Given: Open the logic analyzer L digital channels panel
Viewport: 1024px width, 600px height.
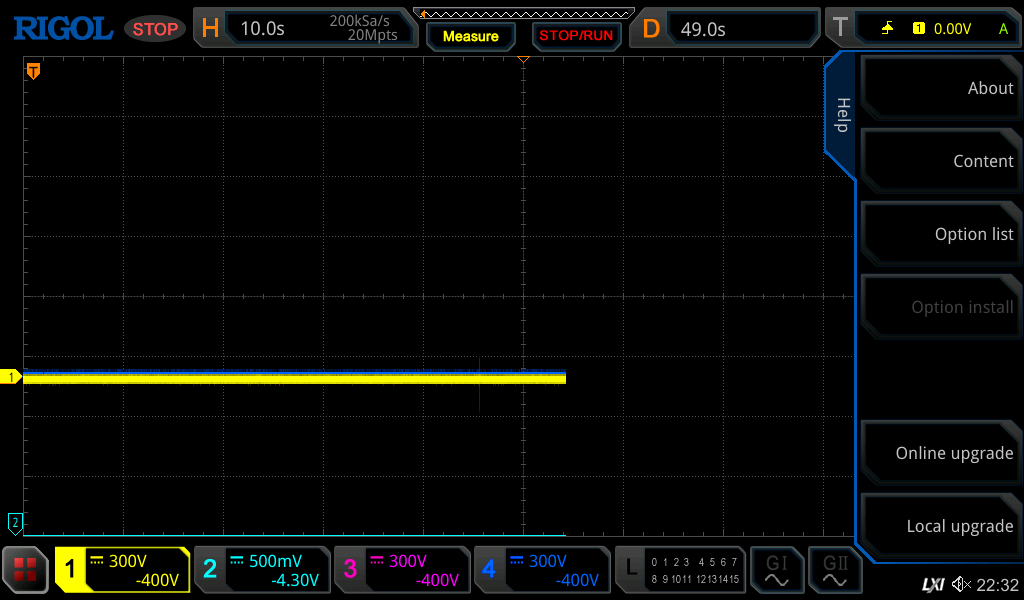Looking at the screenshot, I should (680, 570).
